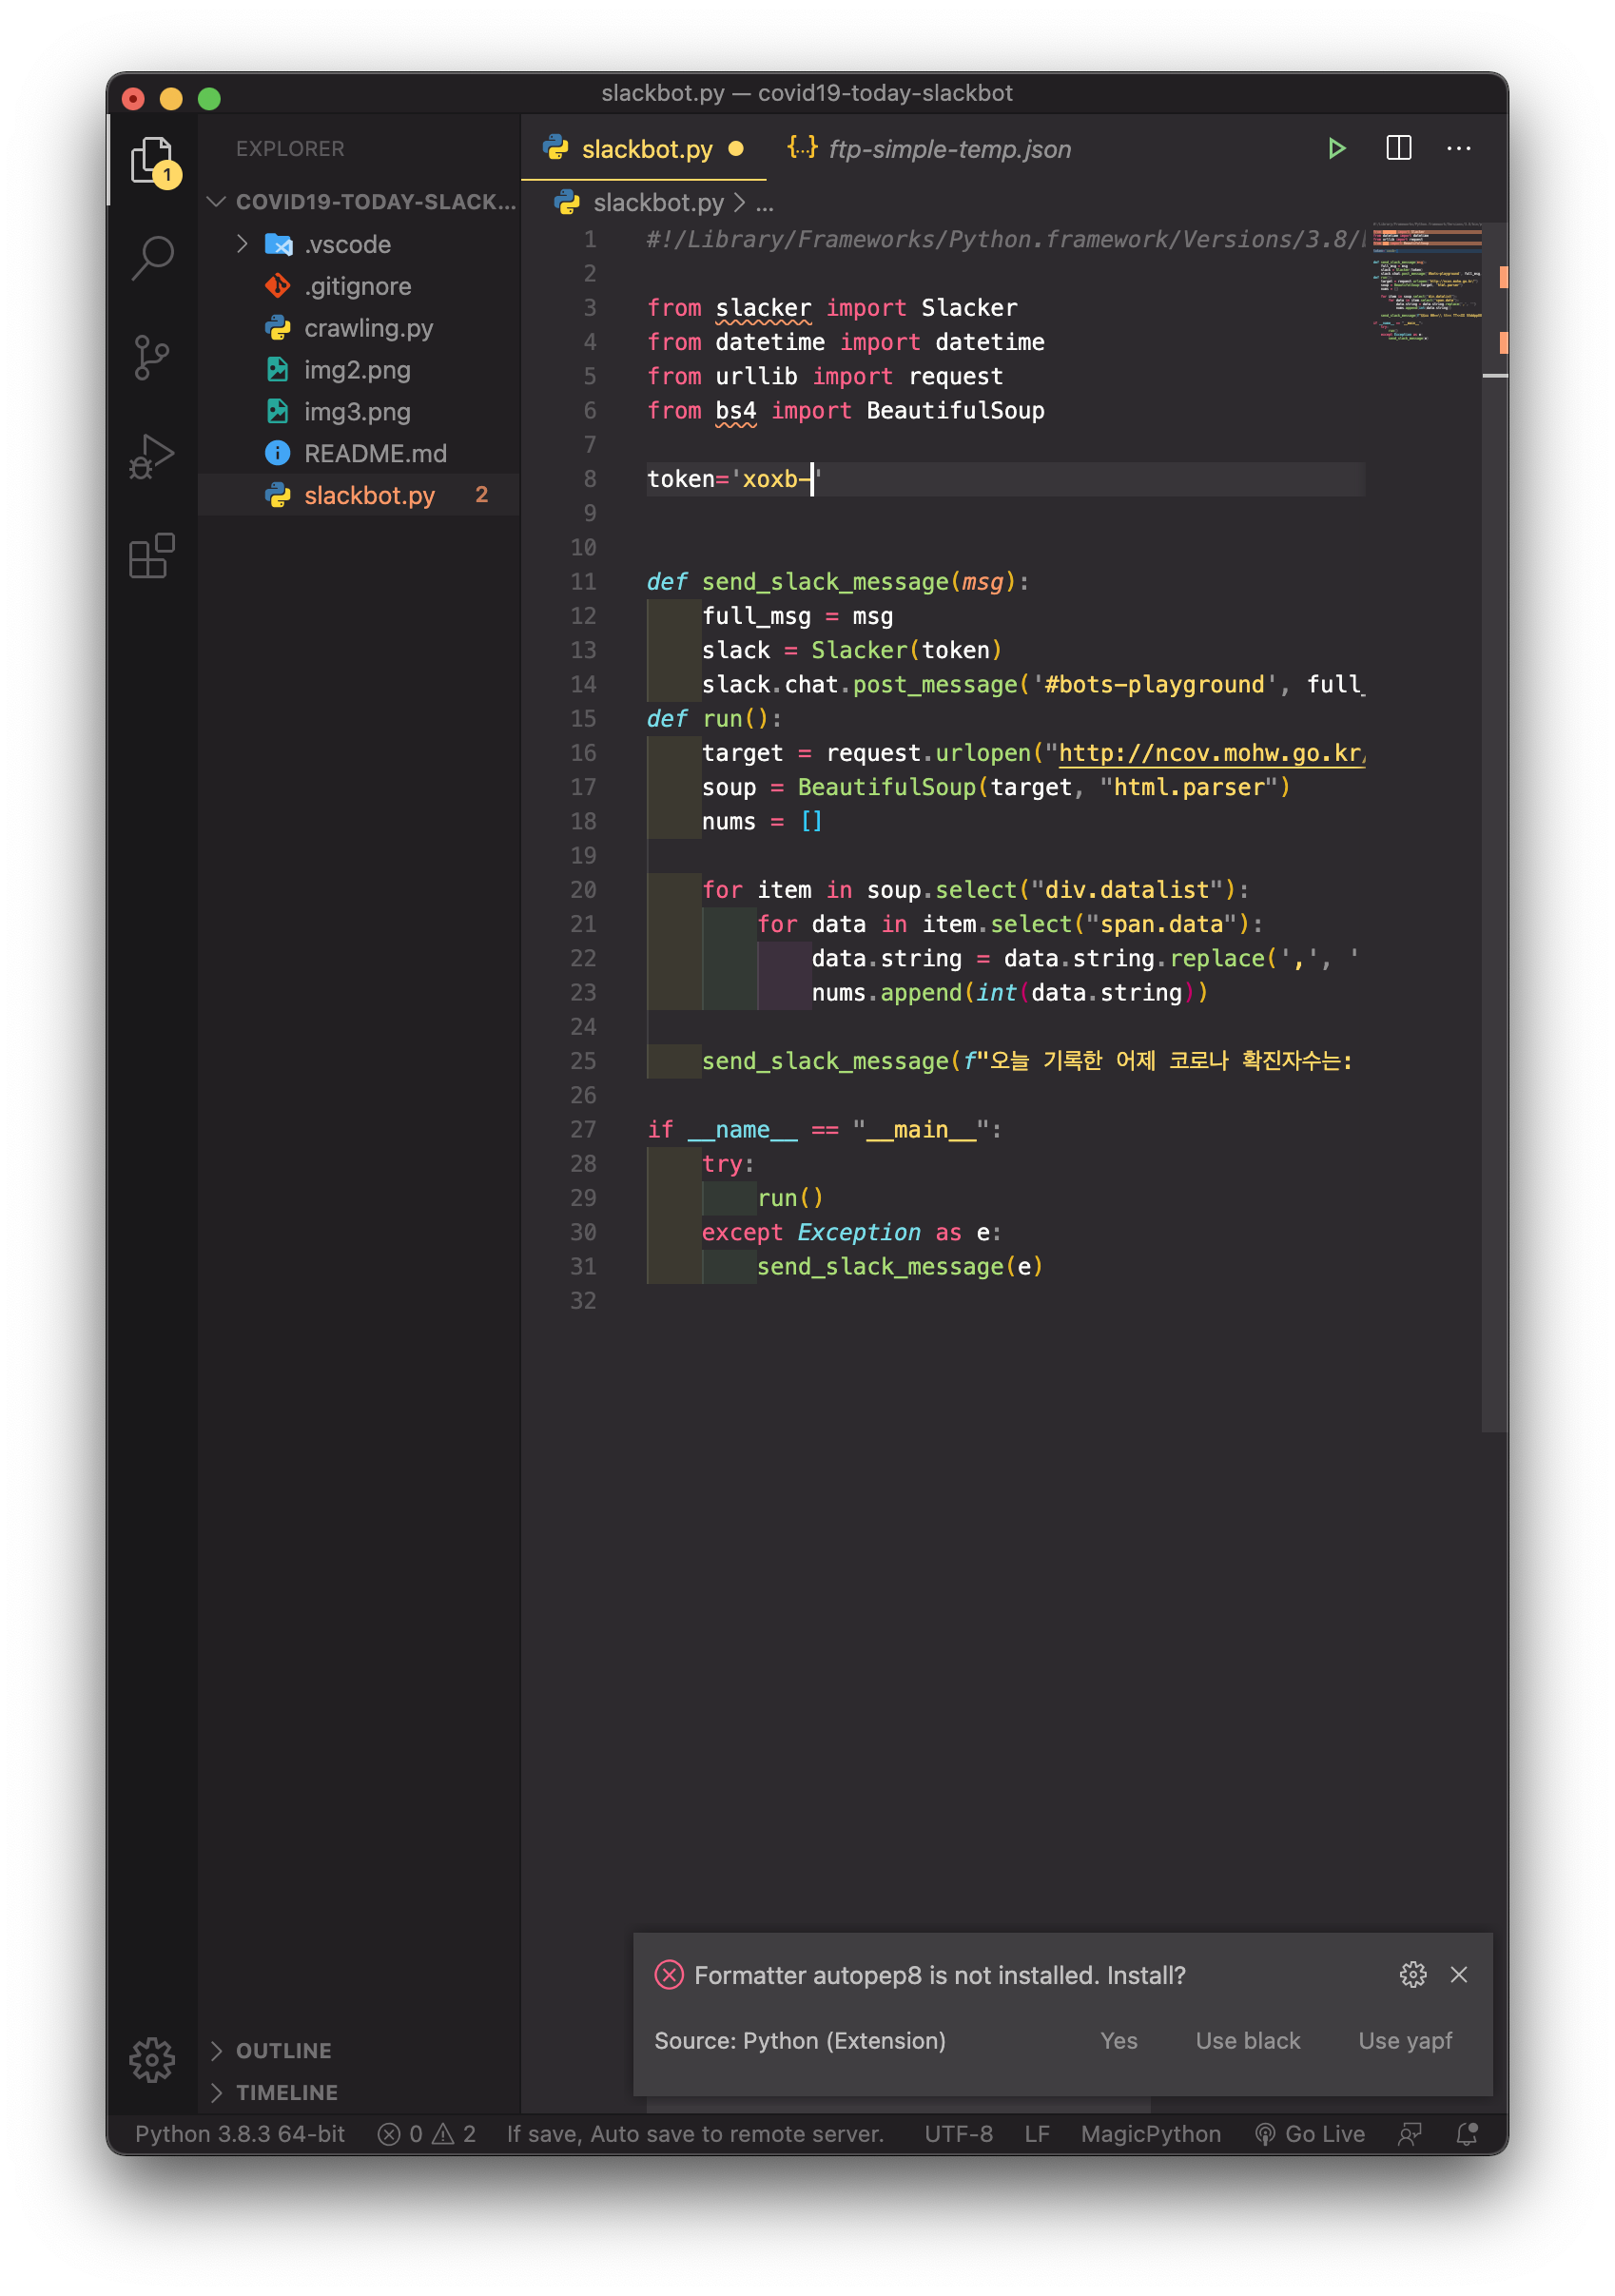Click the EXPLORER panel title
This screenshot has height=2296, width=1615.
coord(290,149)
